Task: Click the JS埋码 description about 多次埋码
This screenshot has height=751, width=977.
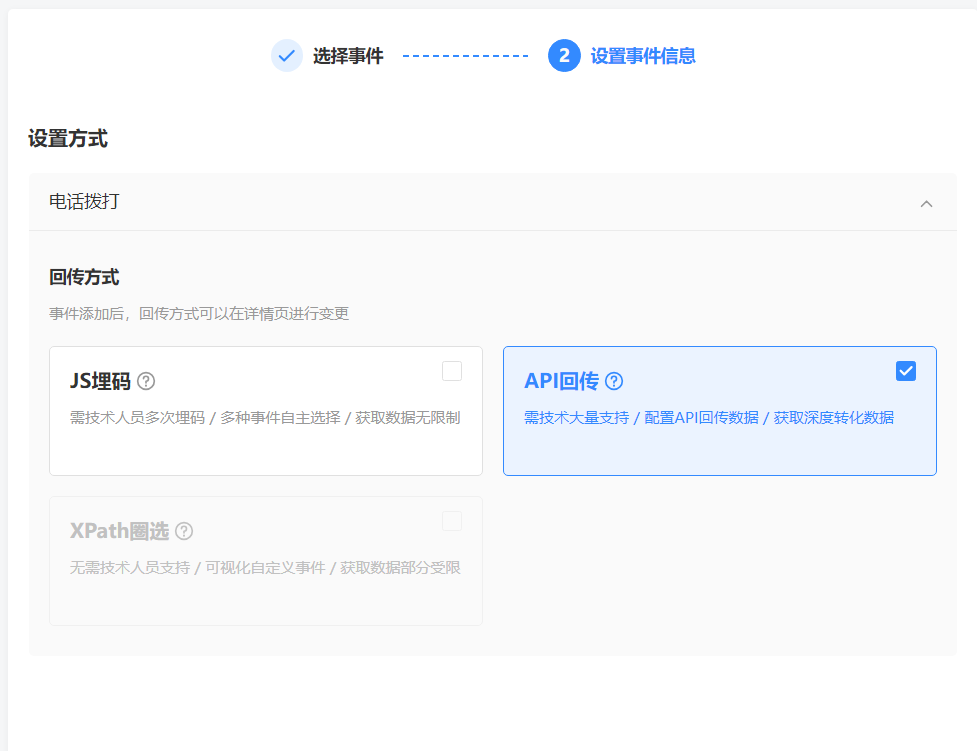Action: [x=265, y=418]
